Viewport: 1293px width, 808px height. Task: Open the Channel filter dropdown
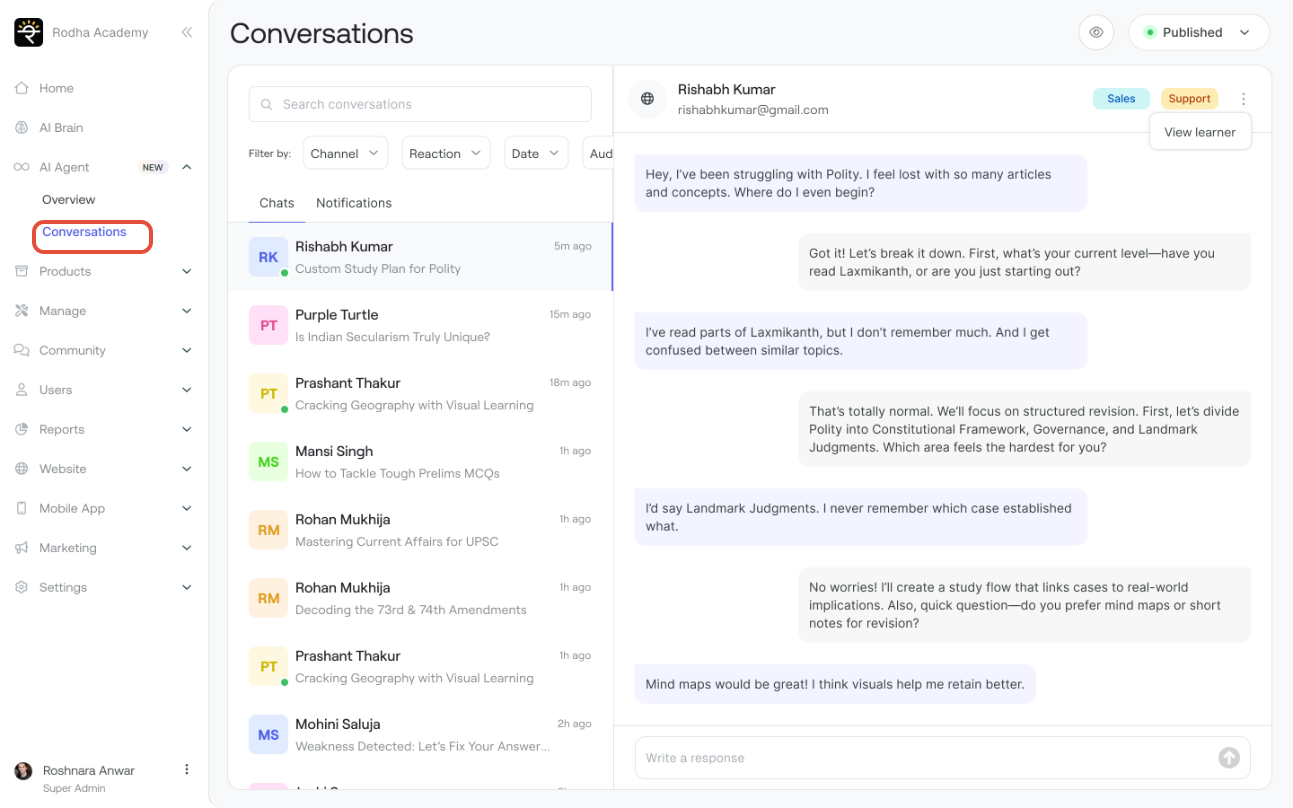coord(346,154)
